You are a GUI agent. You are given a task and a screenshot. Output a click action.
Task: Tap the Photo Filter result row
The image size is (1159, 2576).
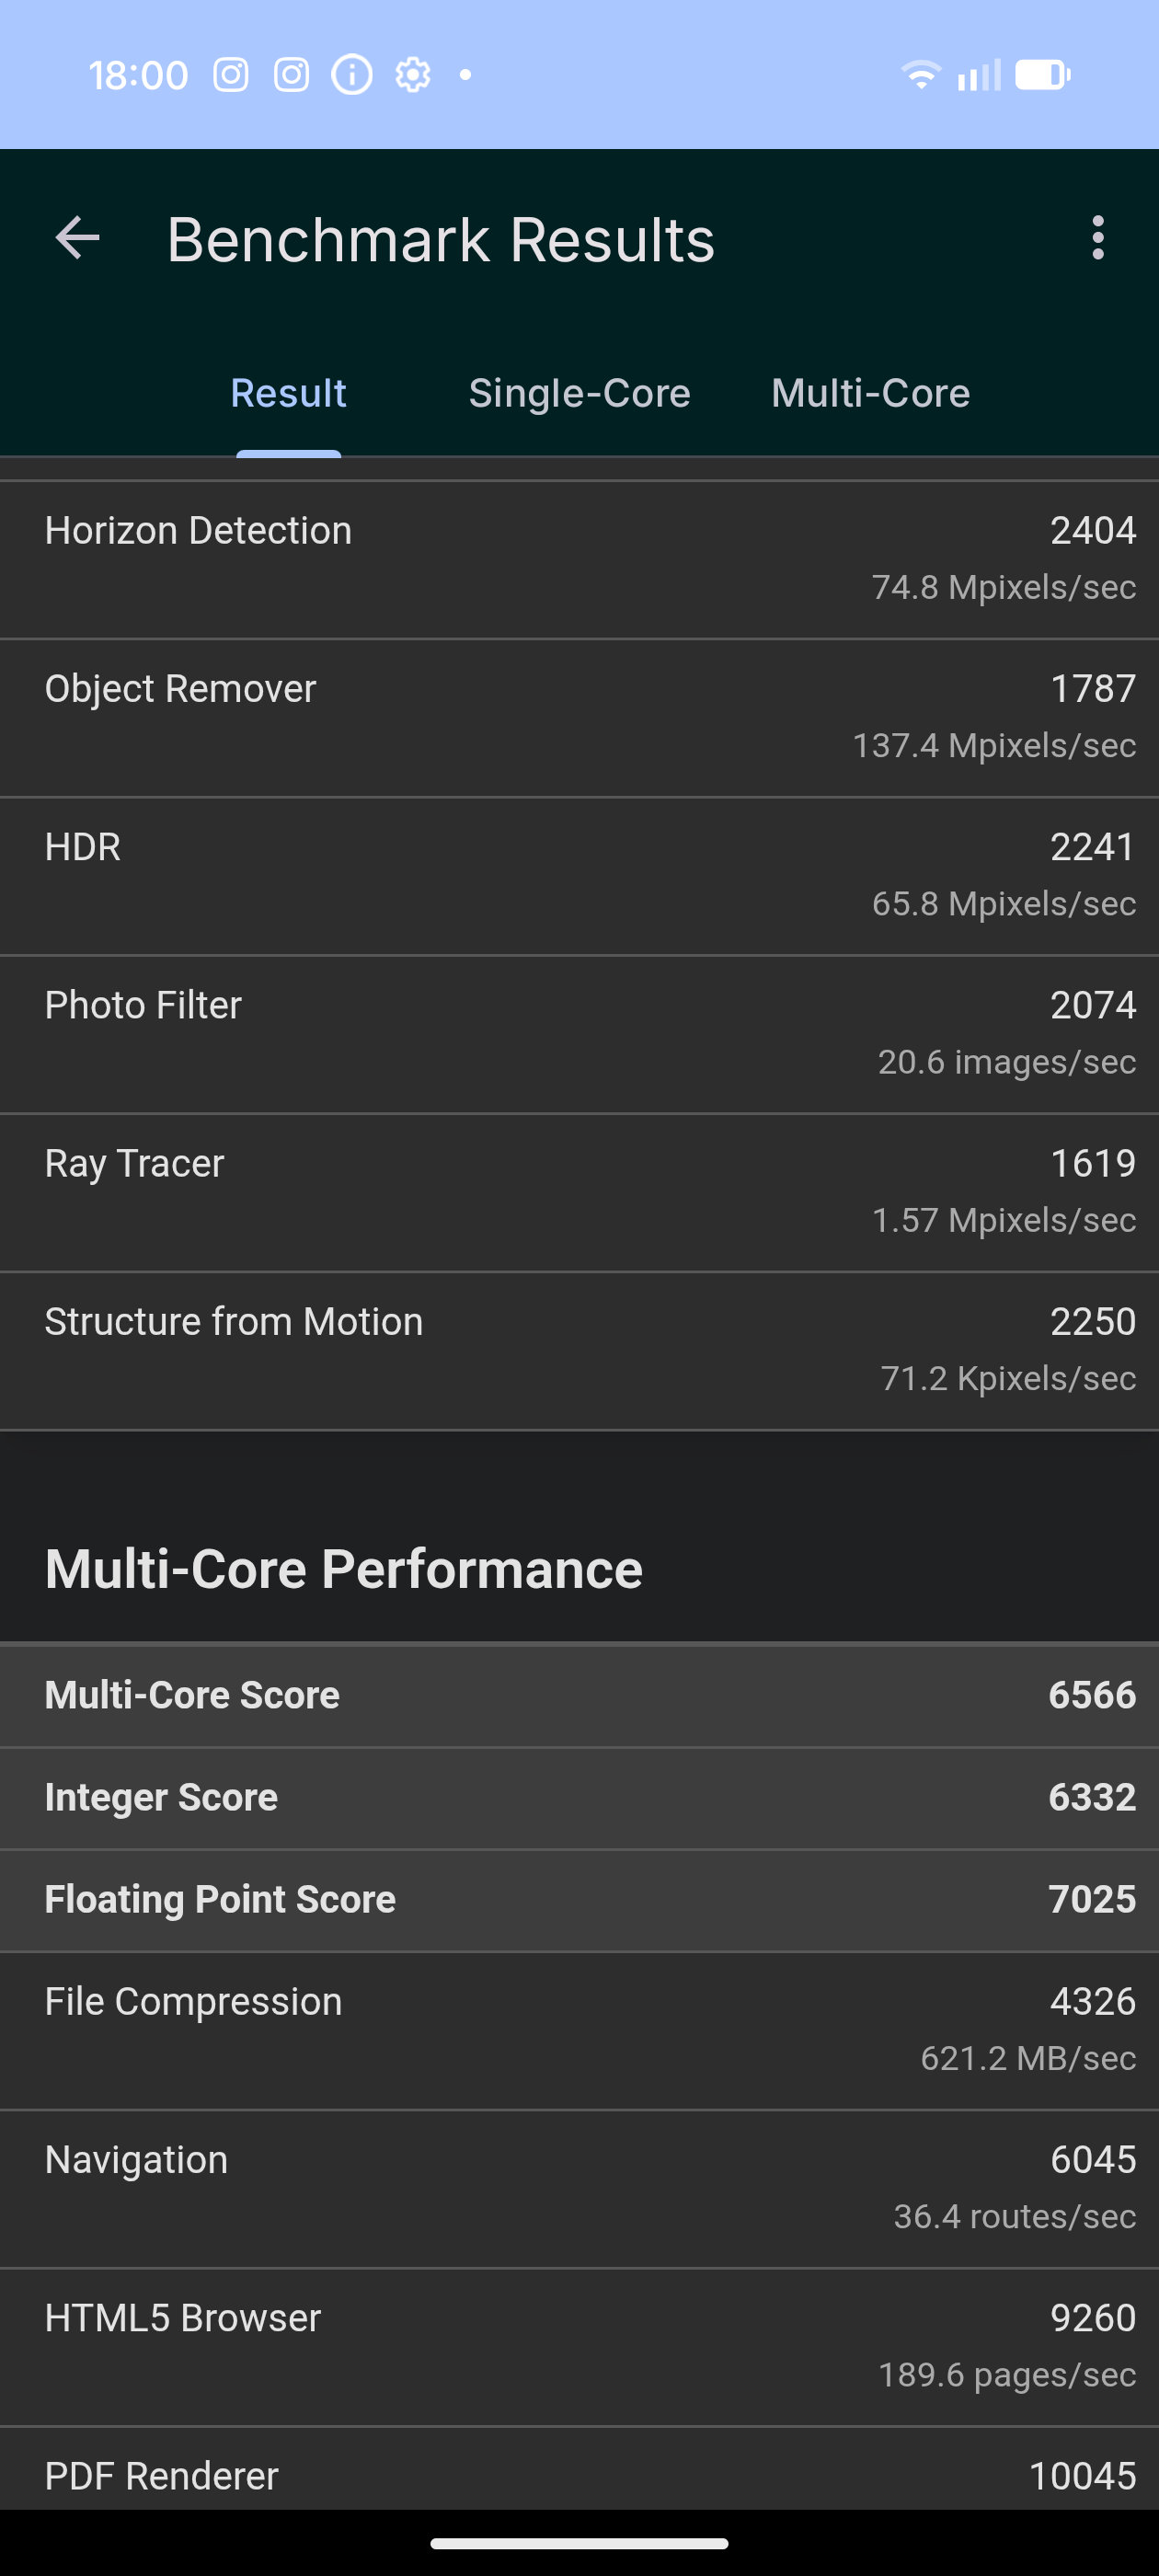pyautogui.click(x=579, y=1033)
